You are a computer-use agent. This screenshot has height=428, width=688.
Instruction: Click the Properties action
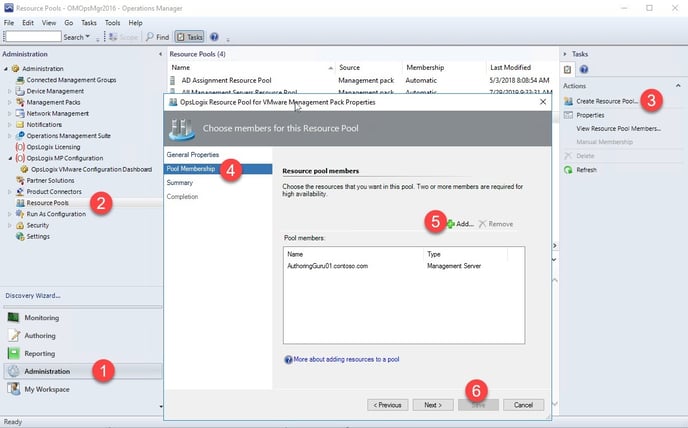590,115
